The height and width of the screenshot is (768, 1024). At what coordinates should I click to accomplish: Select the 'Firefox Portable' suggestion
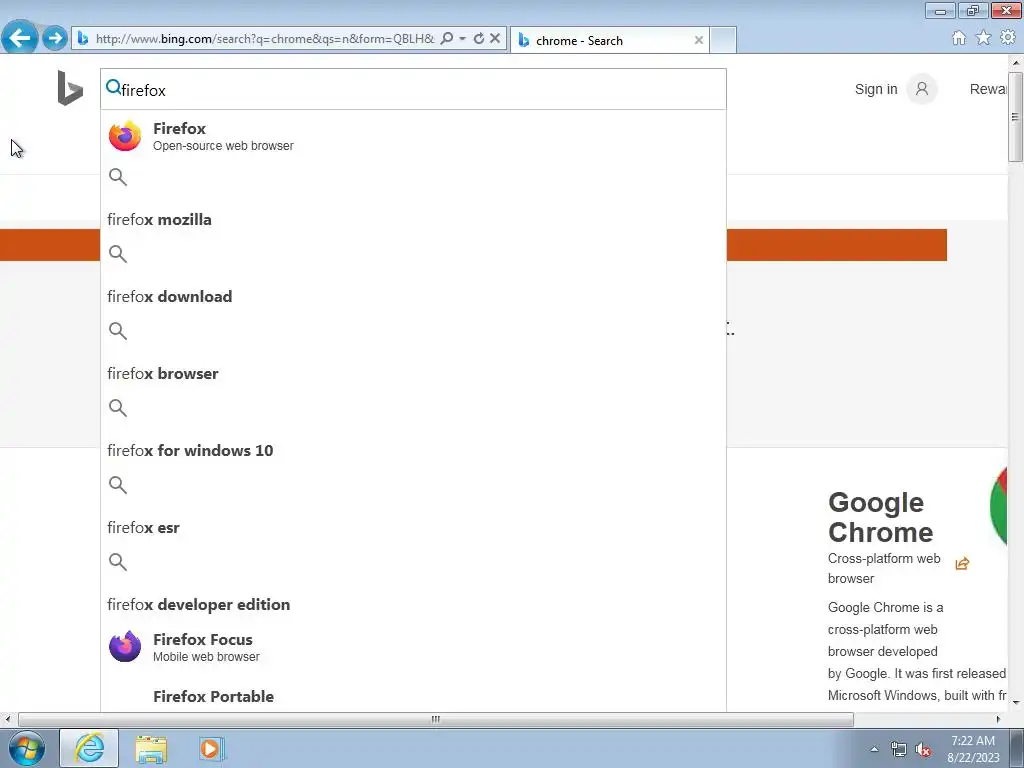214,696
